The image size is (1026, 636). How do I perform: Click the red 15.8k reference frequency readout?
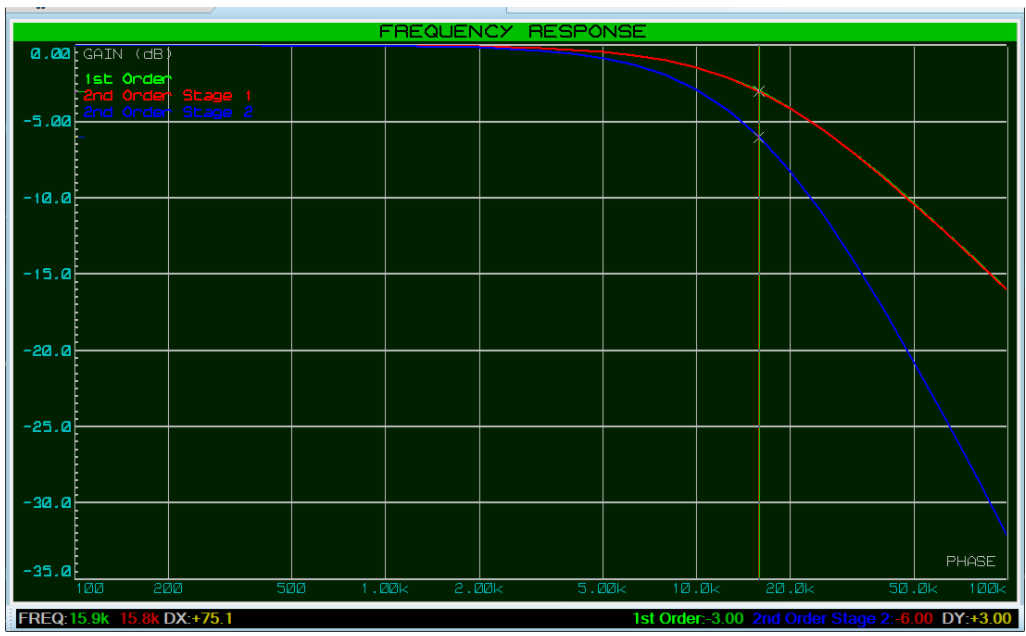coord(140,619)
